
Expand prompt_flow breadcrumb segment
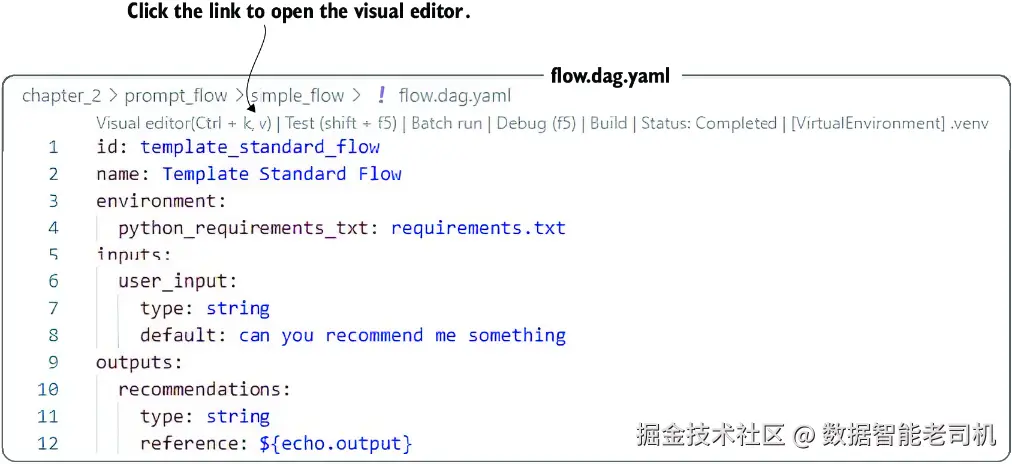pyautogui.click(x=176, y=96)
